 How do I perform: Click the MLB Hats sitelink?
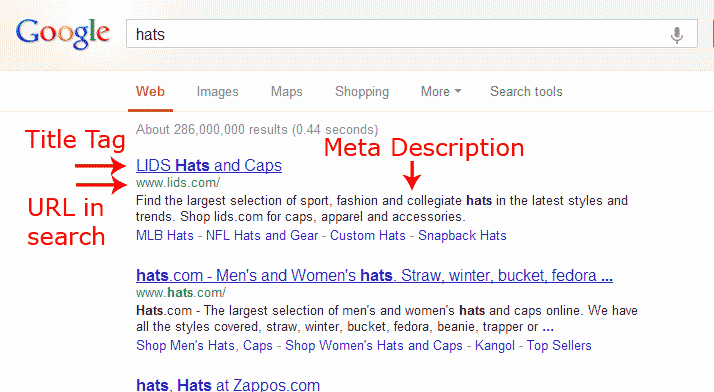pyautogui.click(x=165, y=235)
